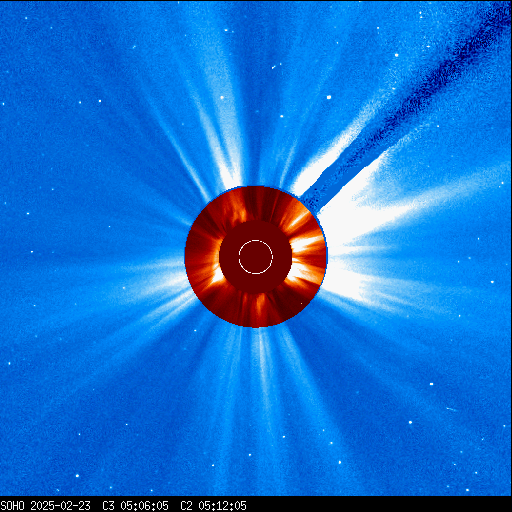The width and height of the screenshot is (512, 512).
Task: Select the bright star near top-right pylon
Action: point(397,55)
